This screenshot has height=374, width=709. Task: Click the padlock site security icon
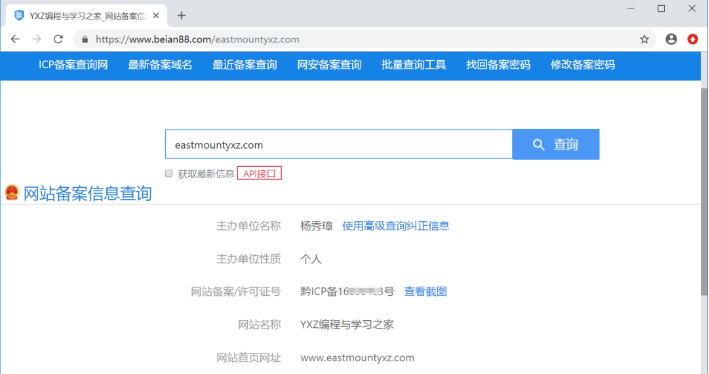pyautogui.click(x=85, y=40)
